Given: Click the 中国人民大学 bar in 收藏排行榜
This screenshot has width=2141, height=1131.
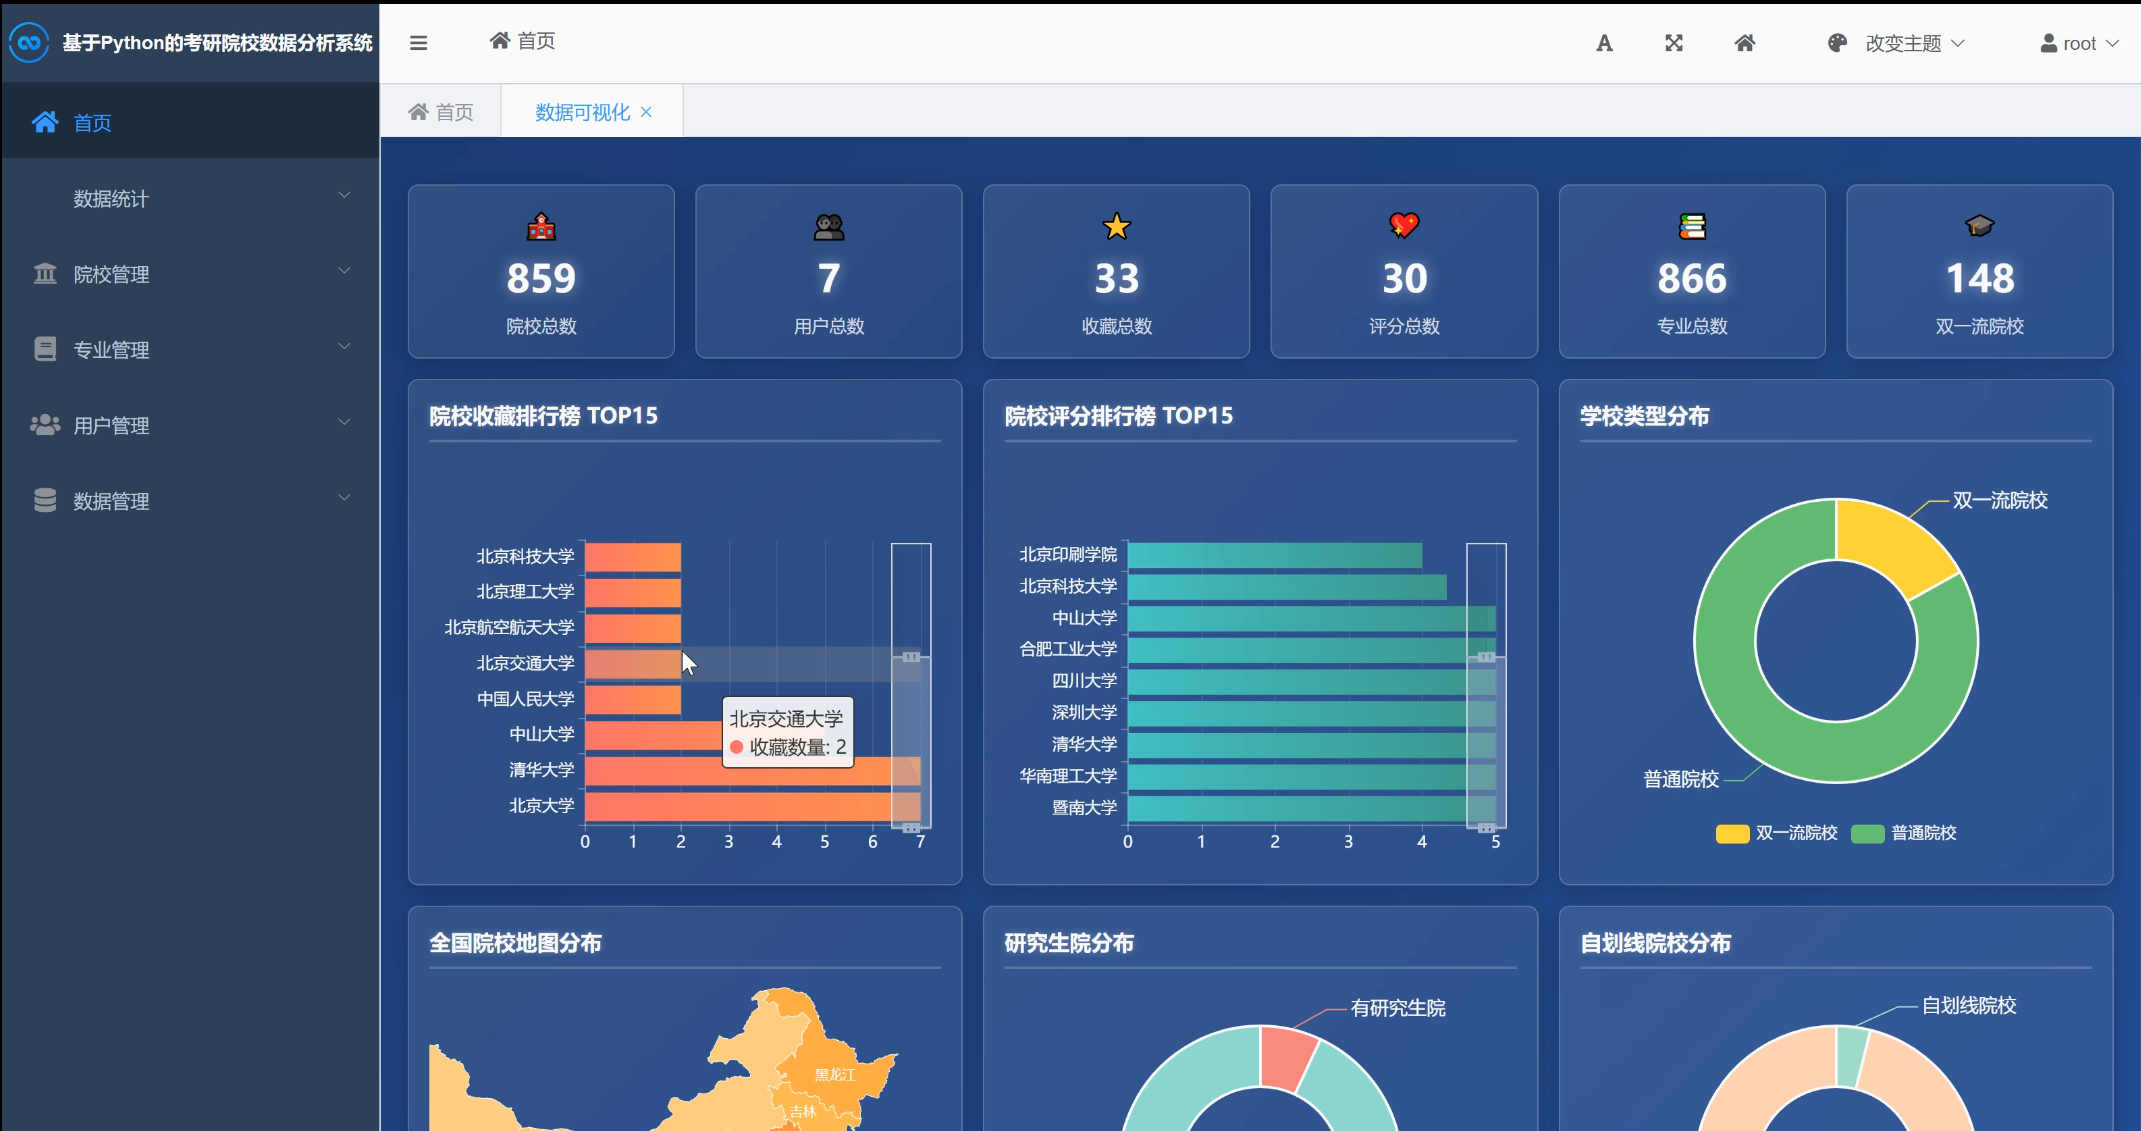Looking at the screenshot, I should coord(633,699).
